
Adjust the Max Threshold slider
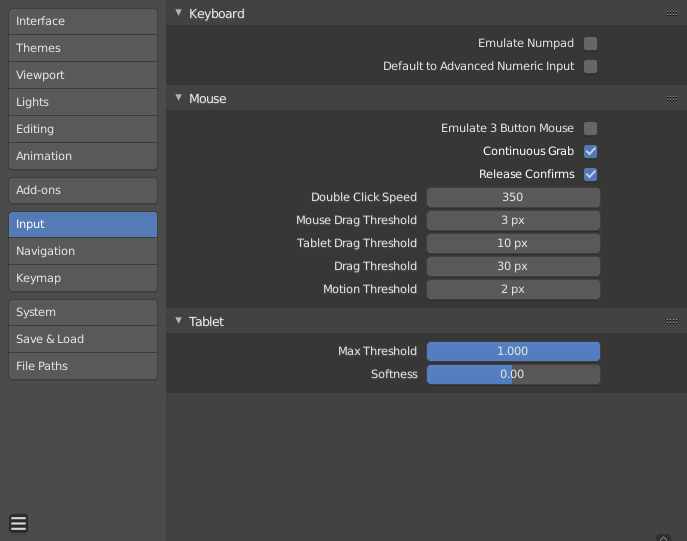[x=513, y=351]
